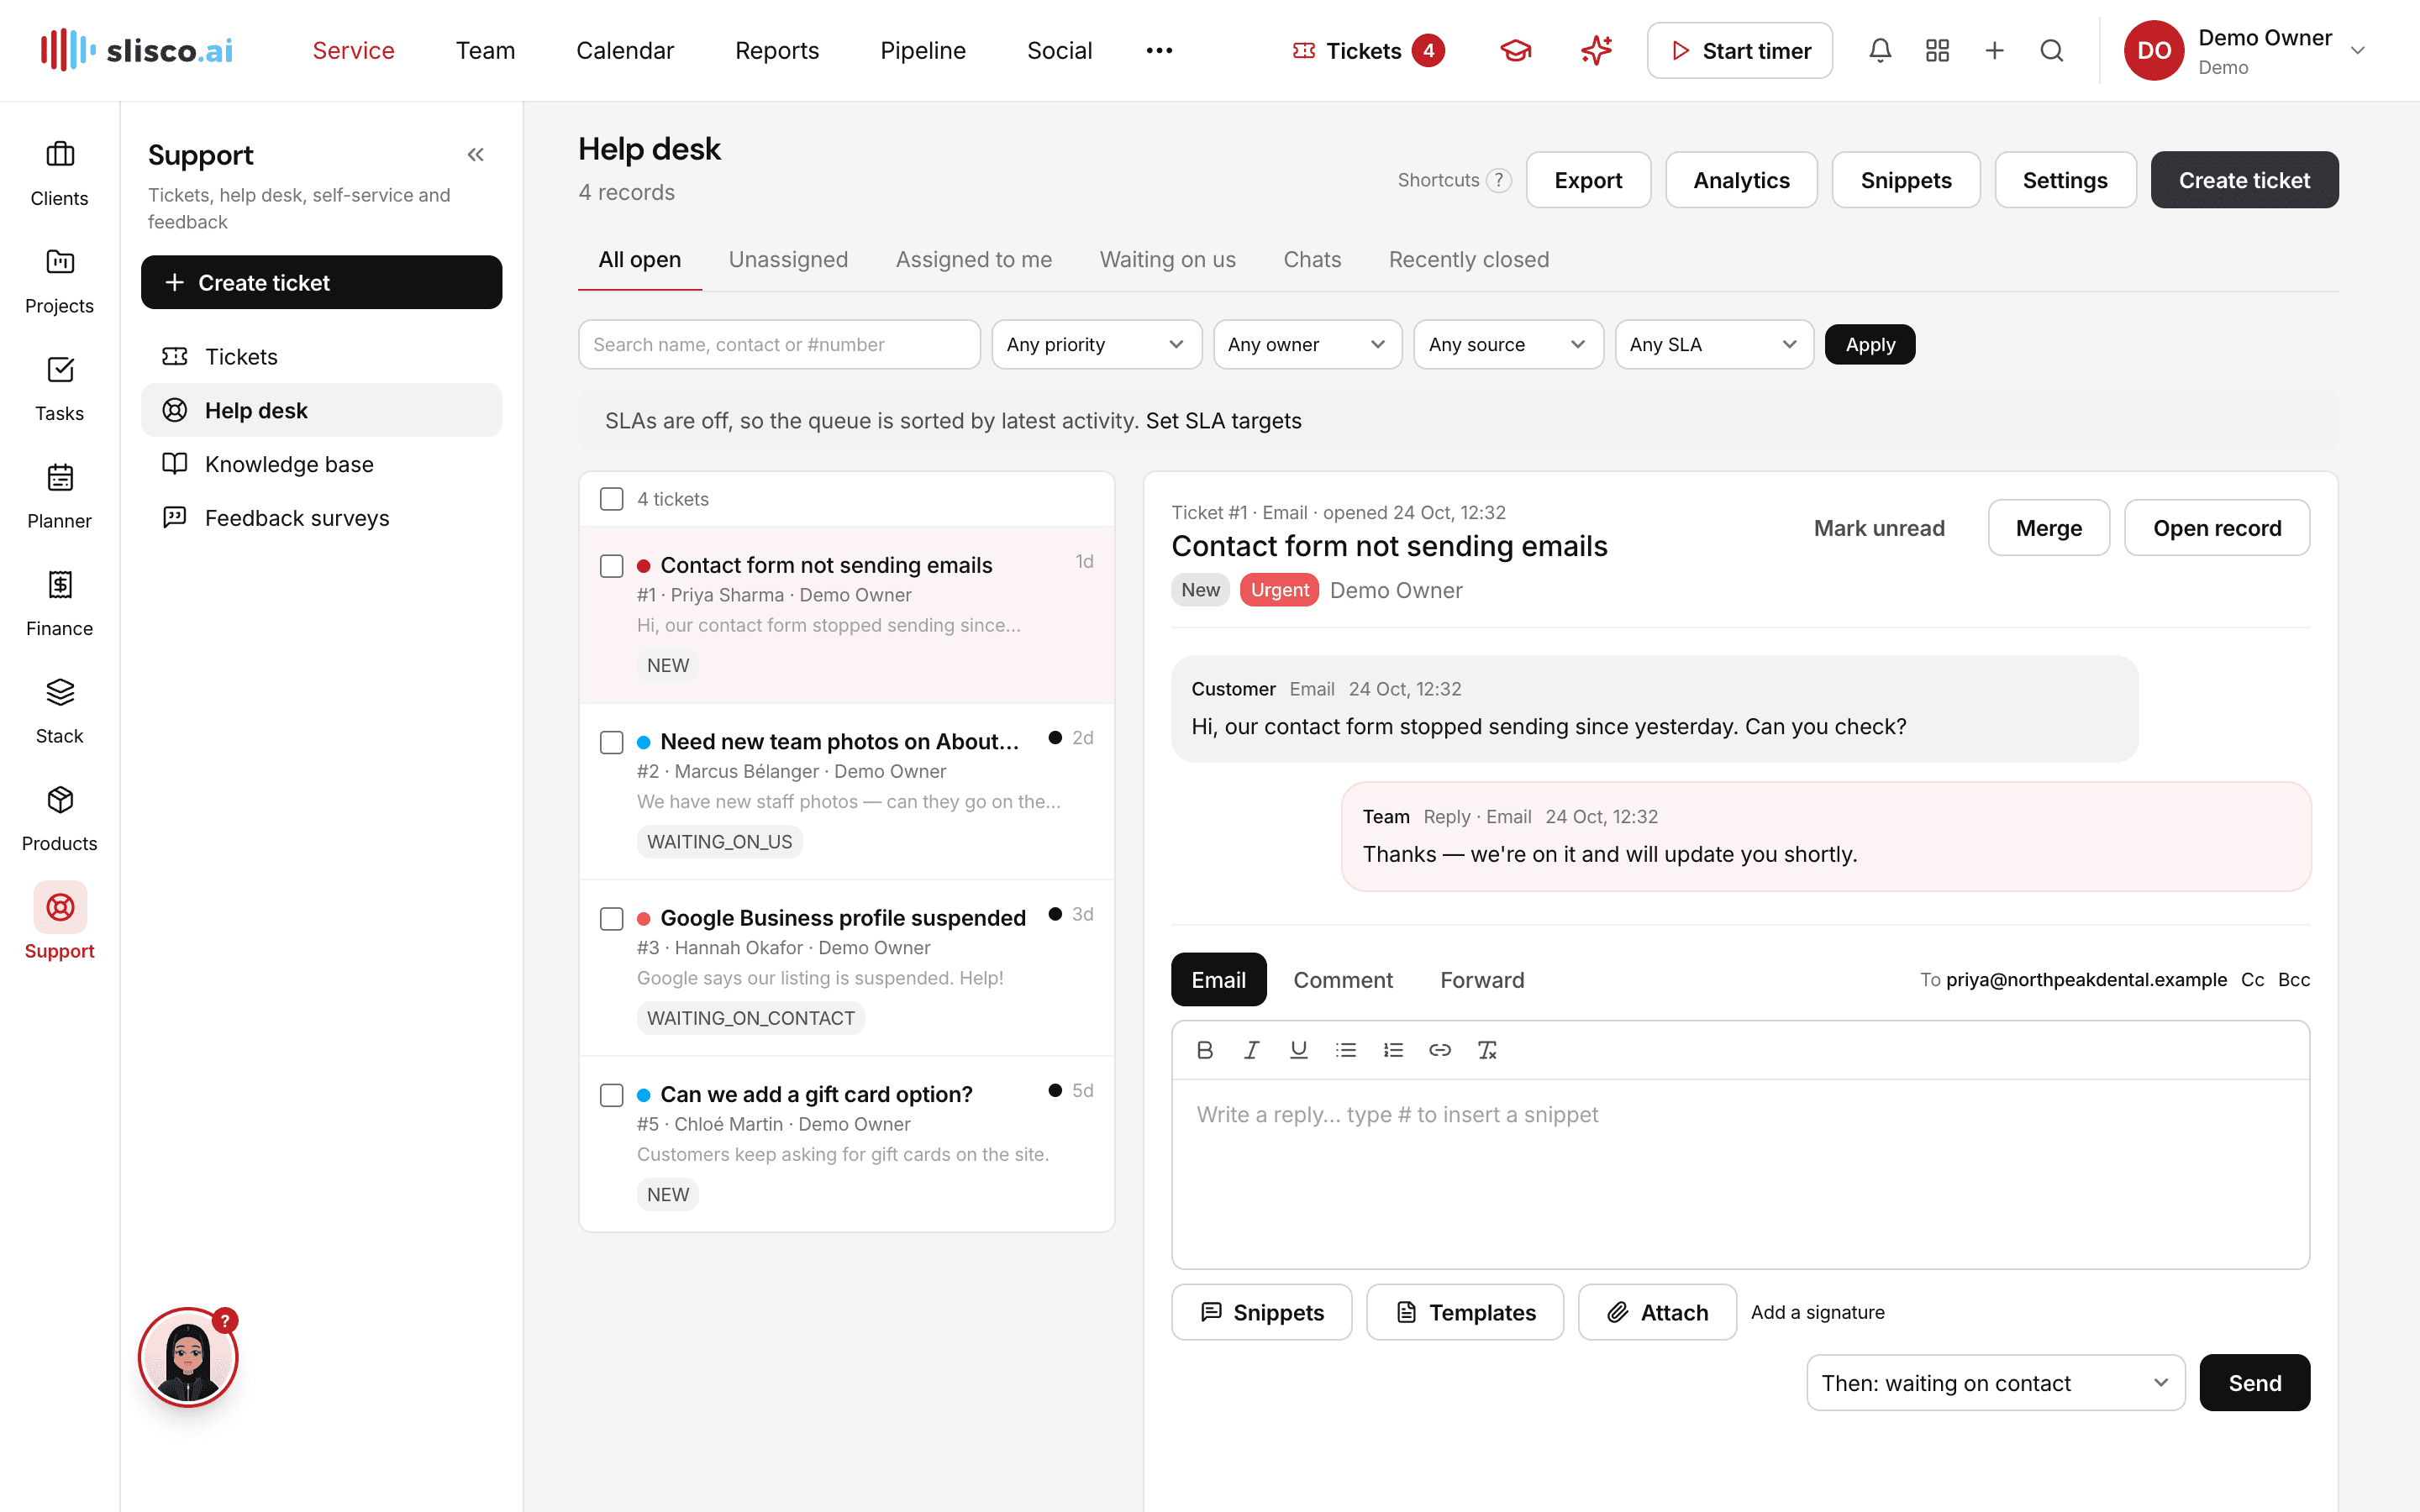Viewport: 2420px width, 1512px height.
Task: Click the plus quick-add icon in the header
Action: [1994, 50]
